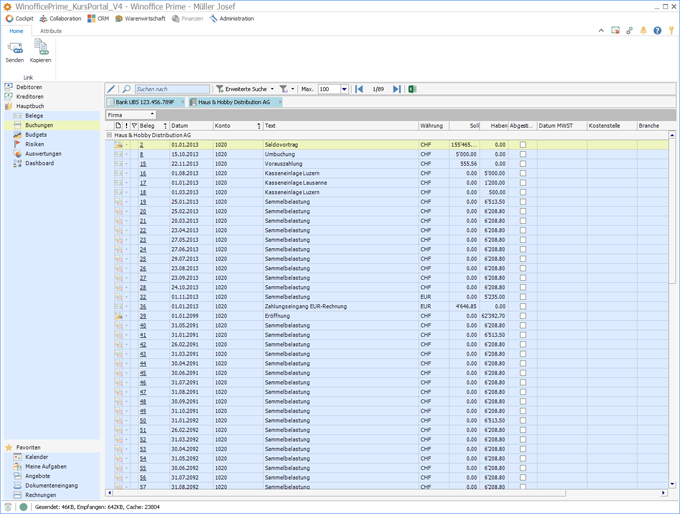Image resolution: width=680 pixels, height=514 pixels.
Task: Open the CRM module
Action: (x=98, y=19)
